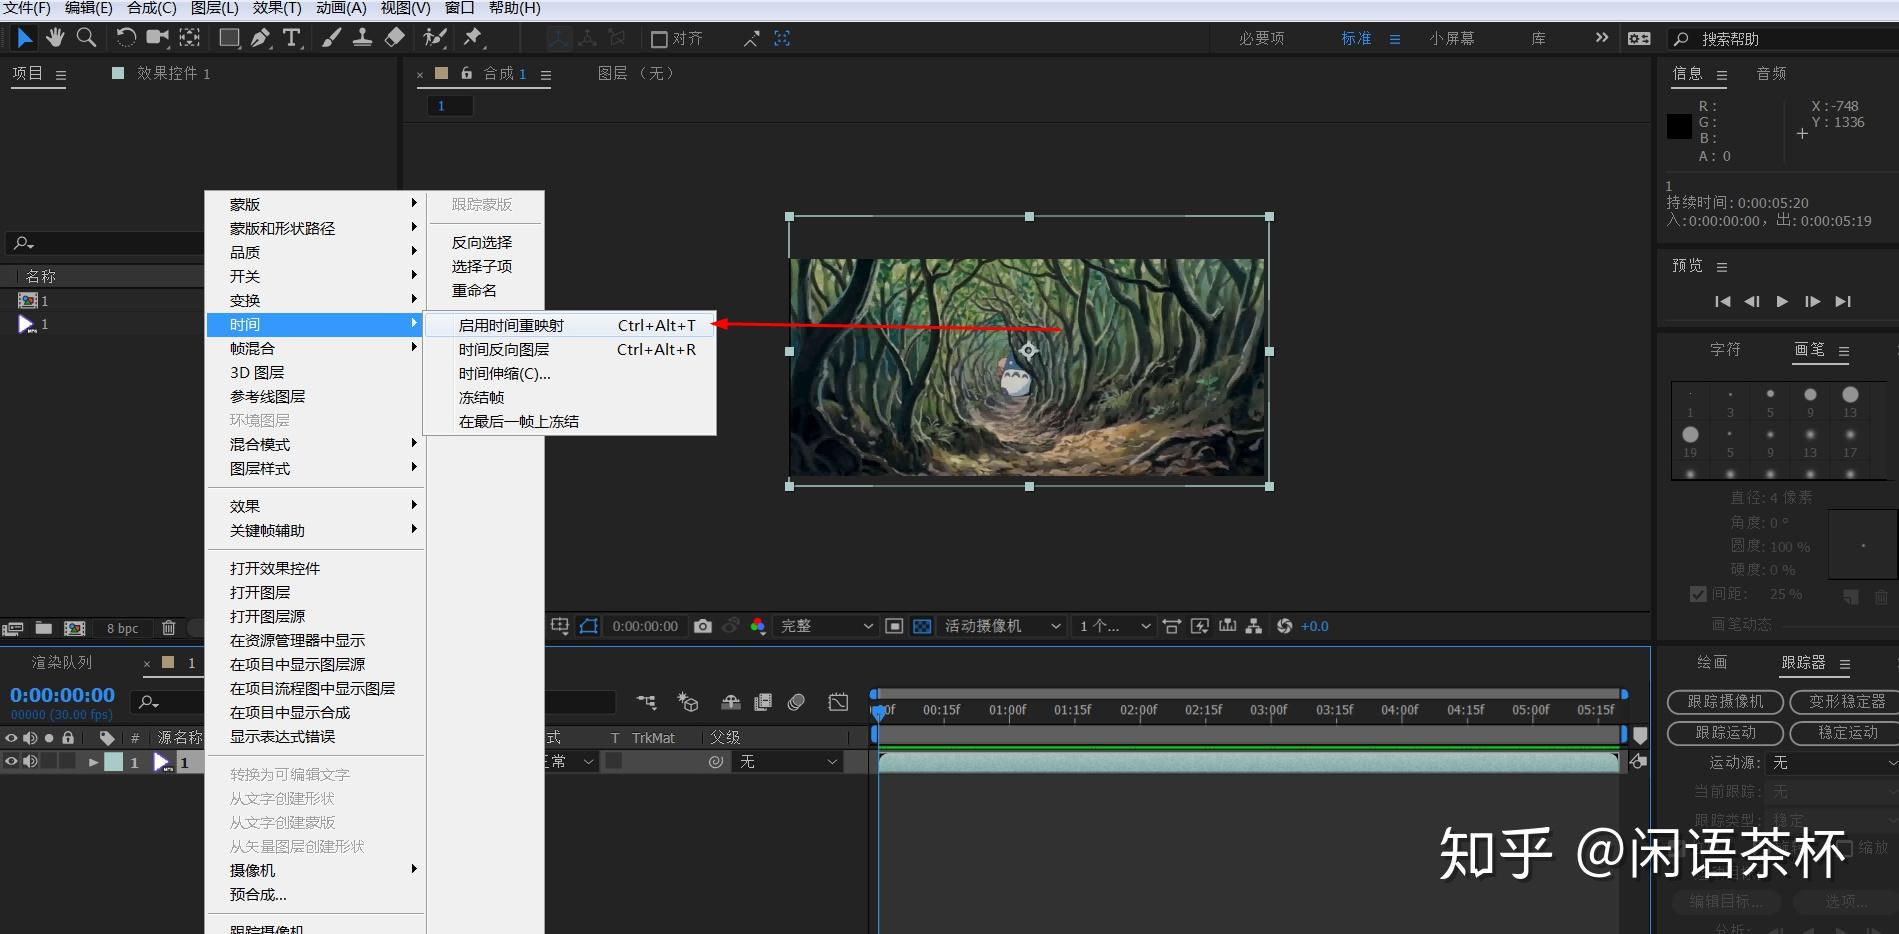Select the Rectangle shape tool

[x=230, y=38]
